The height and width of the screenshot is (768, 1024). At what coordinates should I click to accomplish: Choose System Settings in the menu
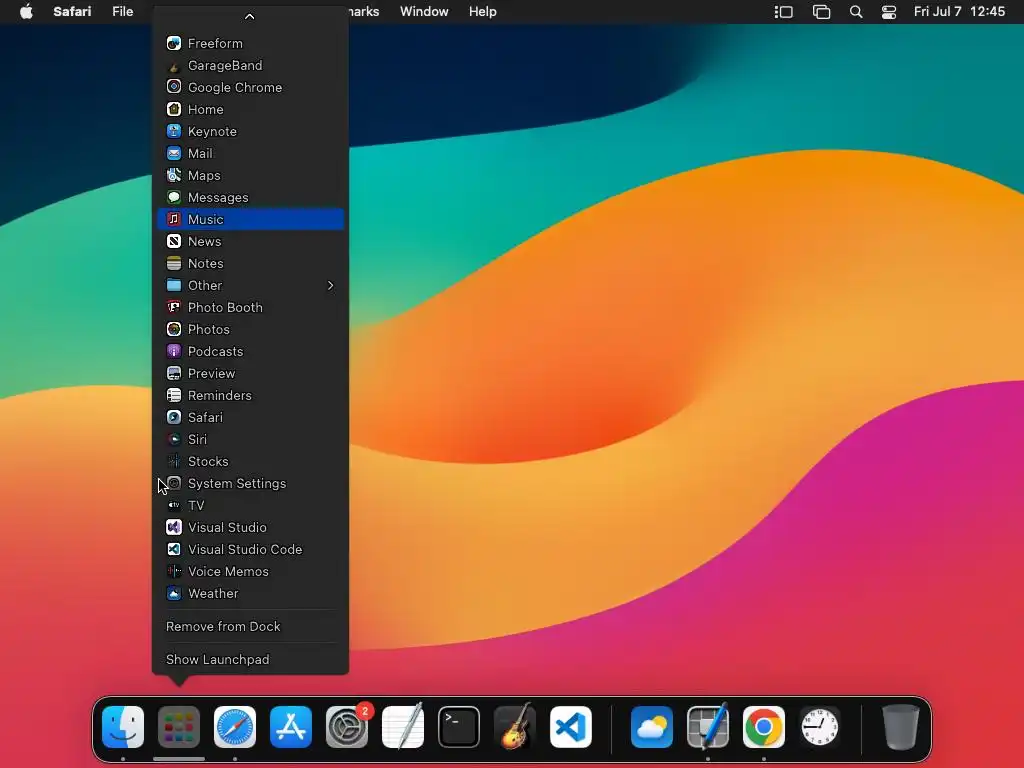click(x=250, y=483)
